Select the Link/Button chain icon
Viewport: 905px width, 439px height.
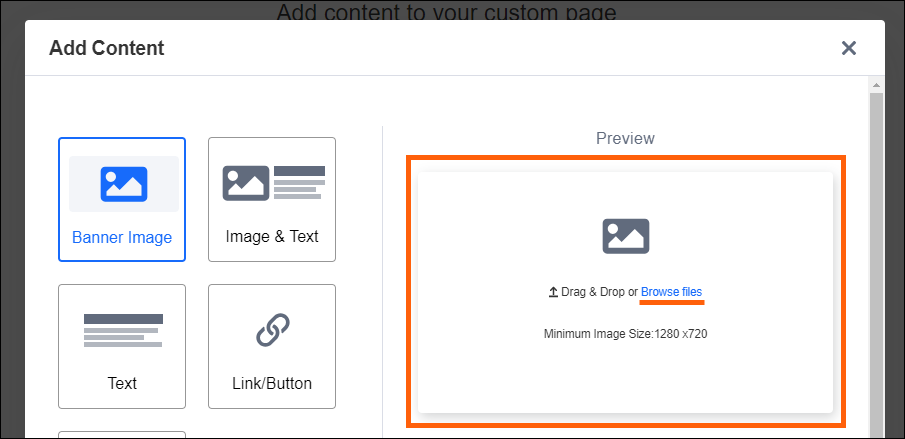pyautogui.click(x=272, y=330)
